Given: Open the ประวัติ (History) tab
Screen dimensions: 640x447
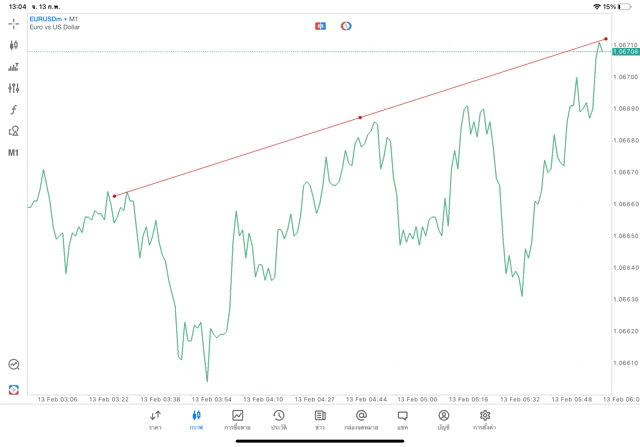Looking at the screenshot, I should tap(279, 419).
